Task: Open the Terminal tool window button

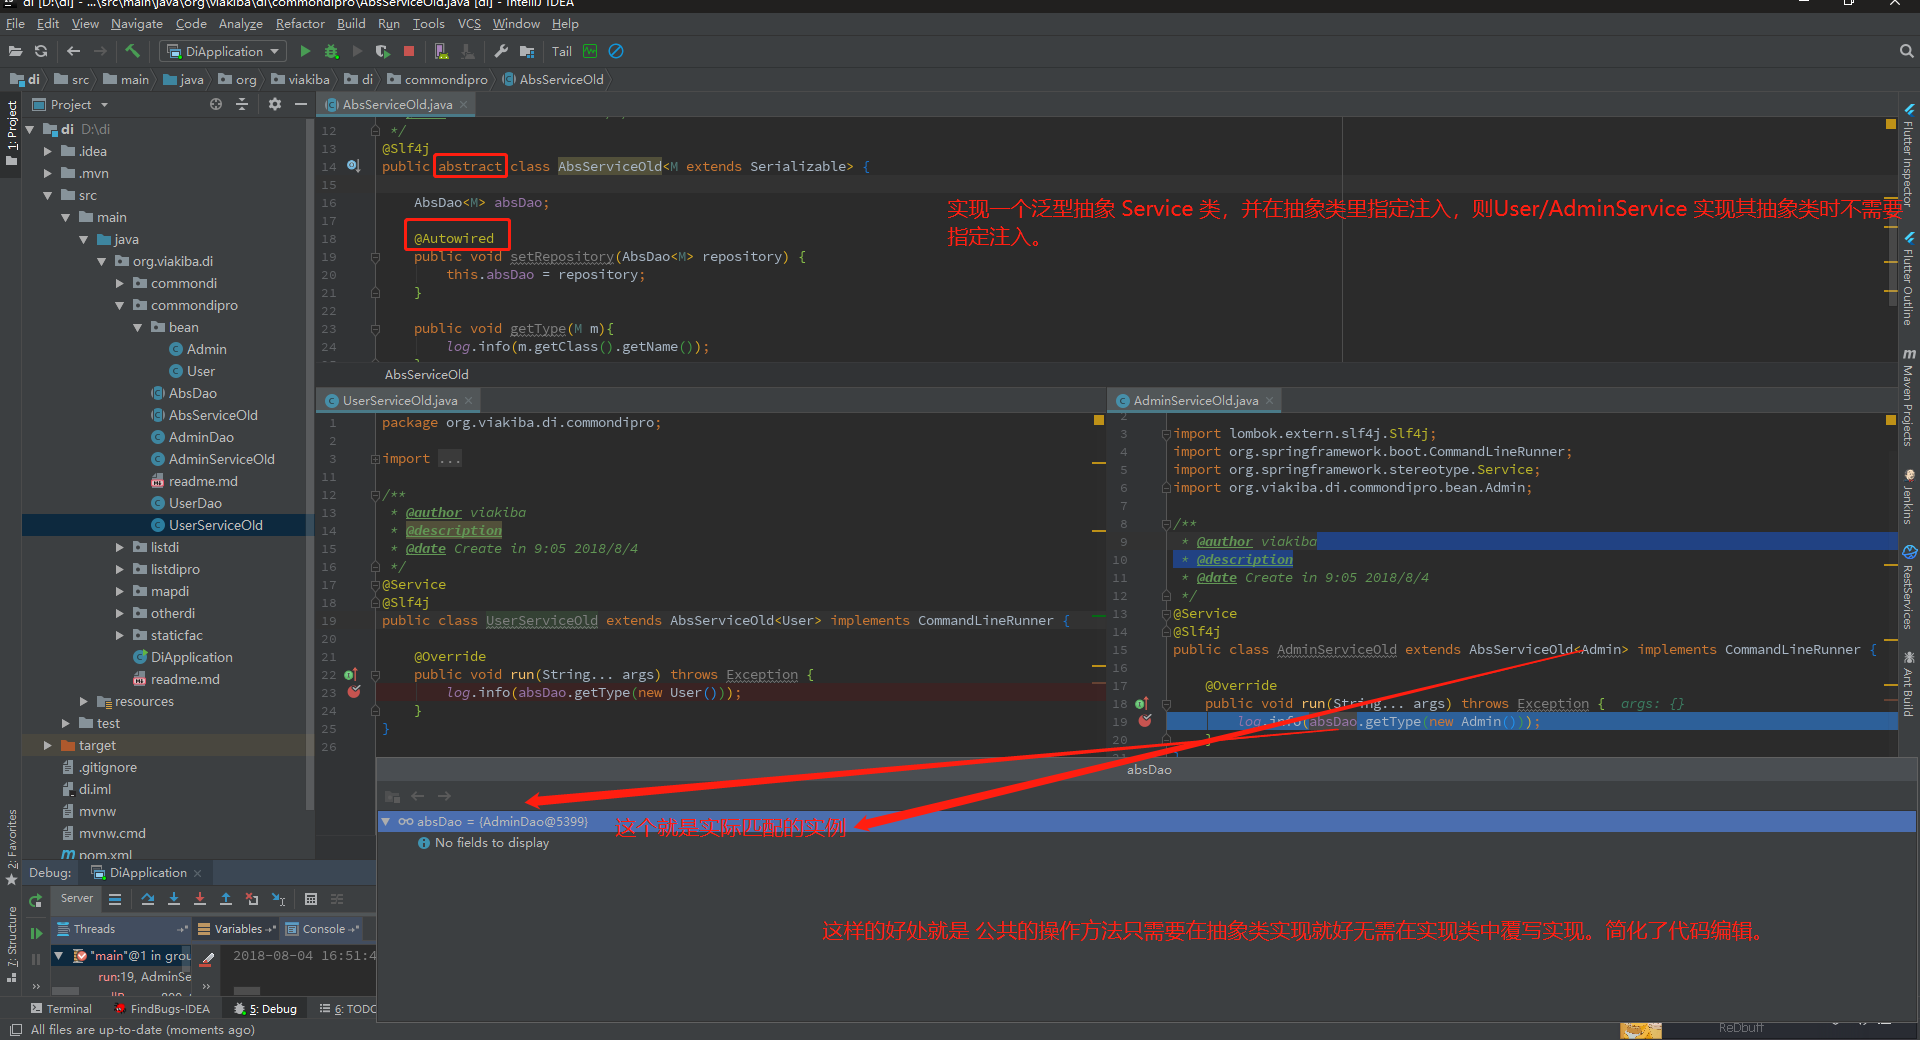Action: click(61, 1009)
